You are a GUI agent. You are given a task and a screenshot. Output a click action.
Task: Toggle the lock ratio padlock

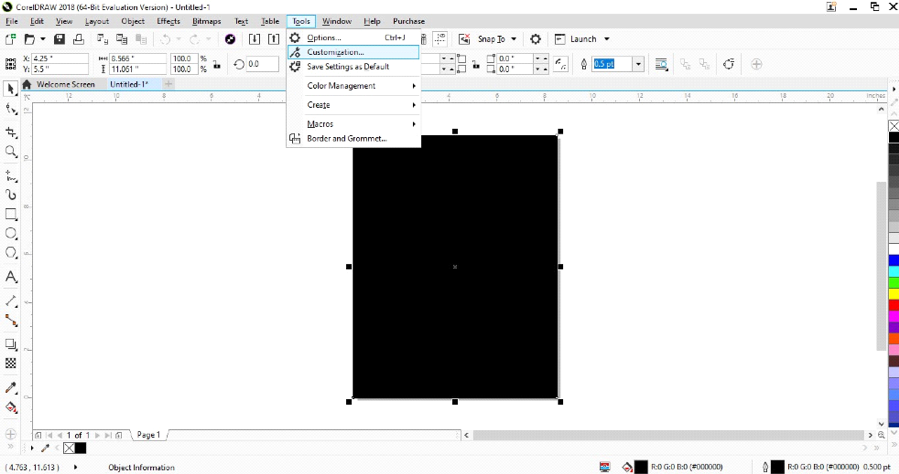[x=217, y=64]
